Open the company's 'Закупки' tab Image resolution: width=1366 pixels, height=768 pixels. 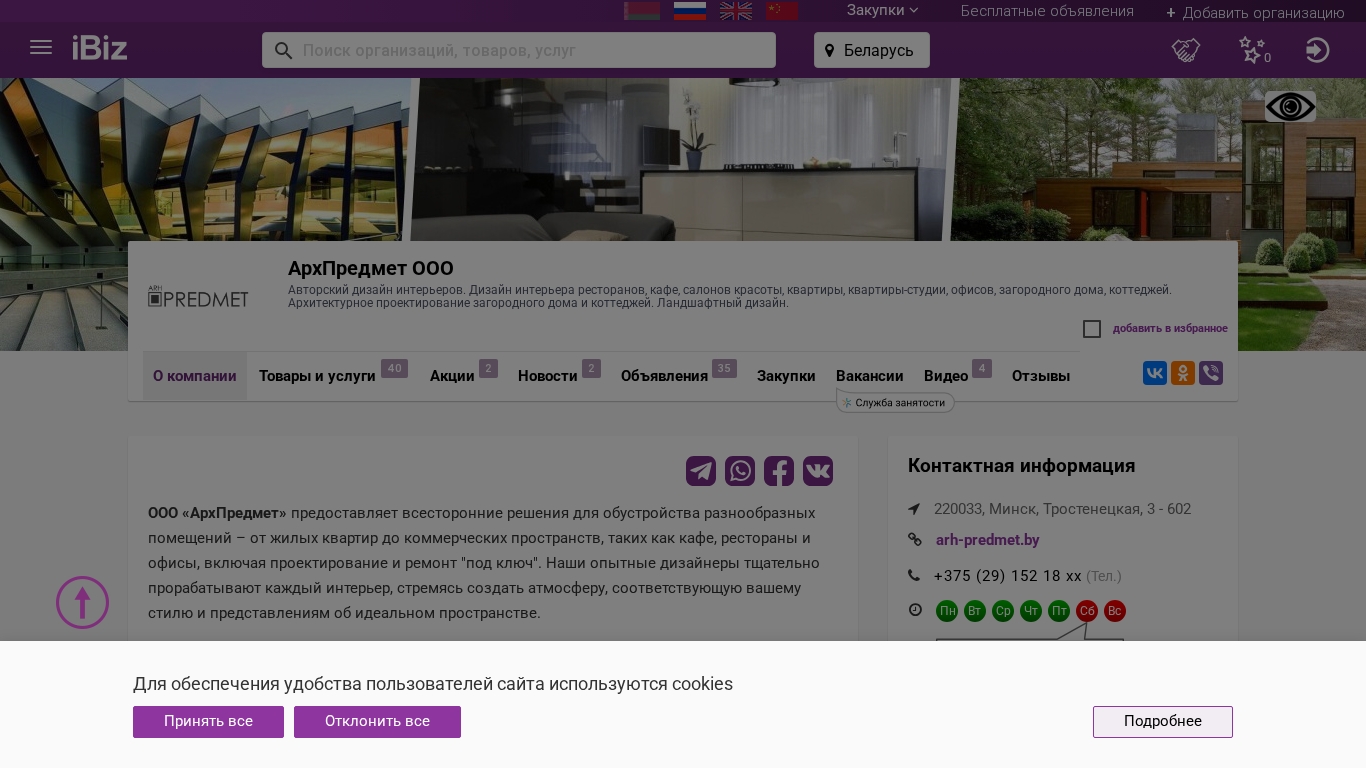click(x=786, y=376)
